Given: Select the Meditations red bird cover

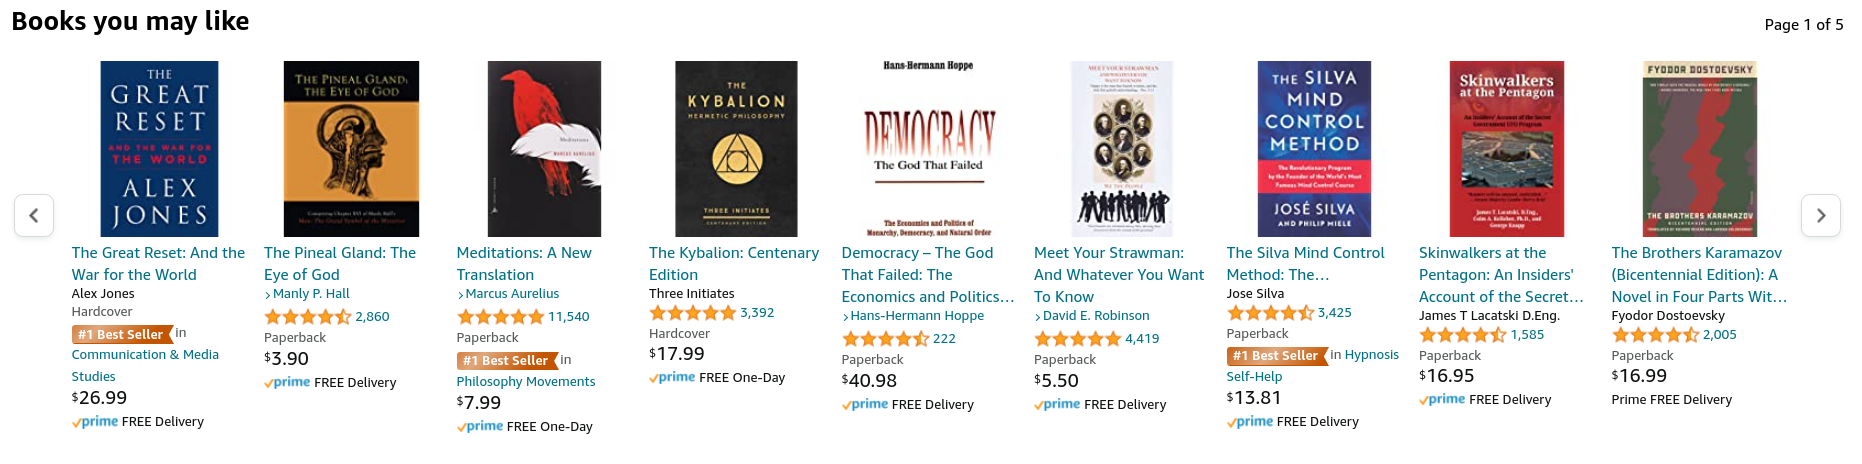Looking at the screenshot, I should (x=544, y=149).
